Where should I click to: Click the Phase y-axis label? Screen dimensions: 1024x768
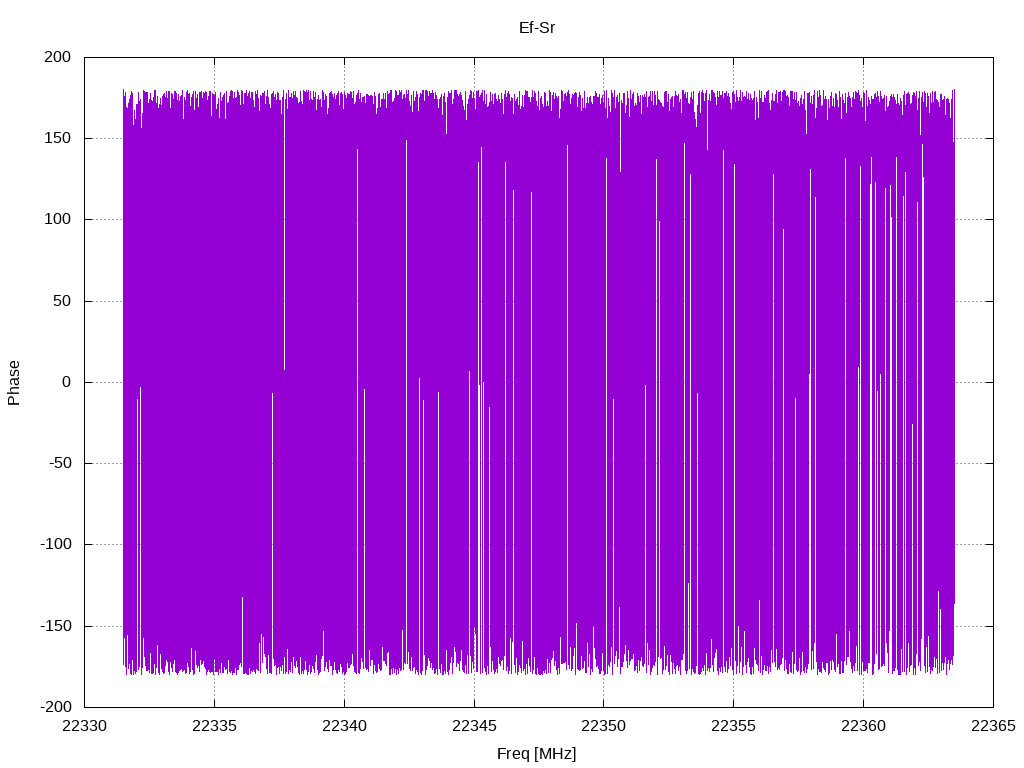pyautogui.click(x=14, y=383)
